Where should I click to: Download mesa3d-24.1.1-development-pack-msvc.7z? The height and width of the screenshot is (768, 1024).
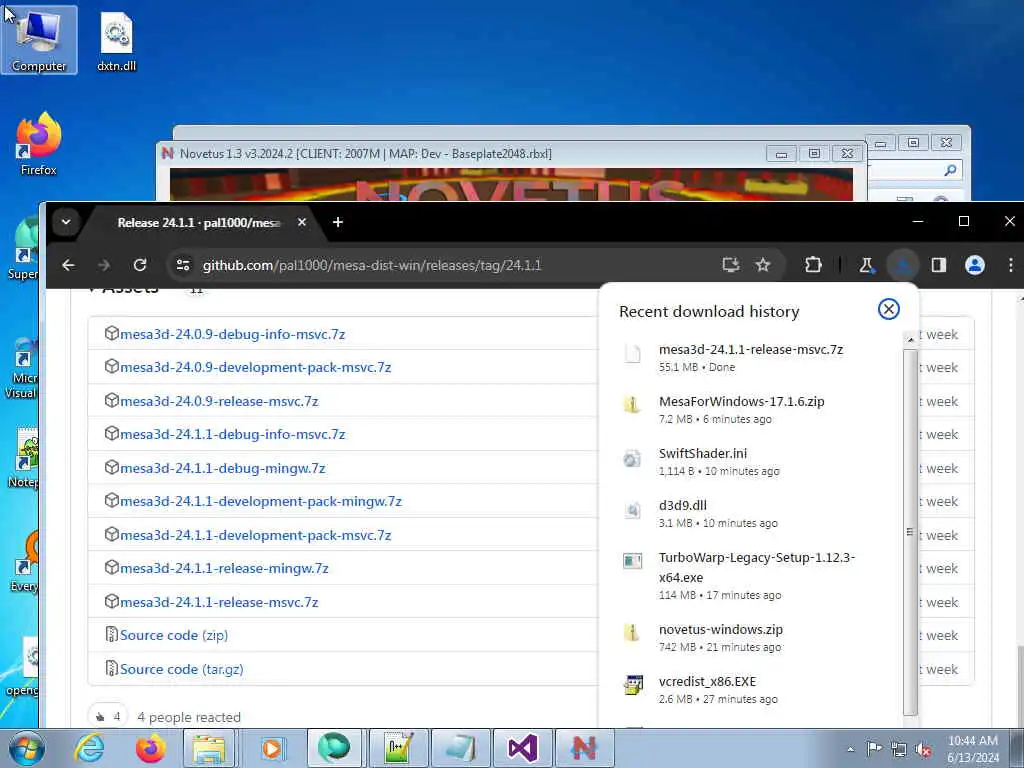coord(255,535)
